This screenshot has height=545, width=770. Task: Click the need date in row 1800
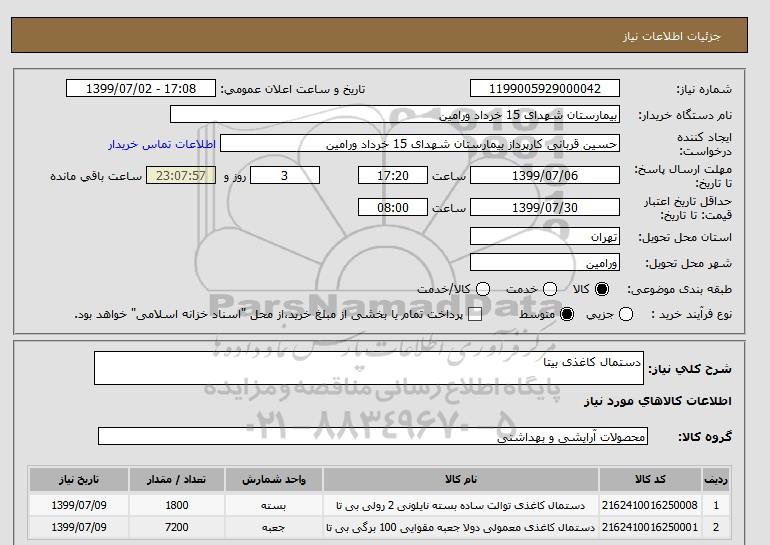click(79, 505)
